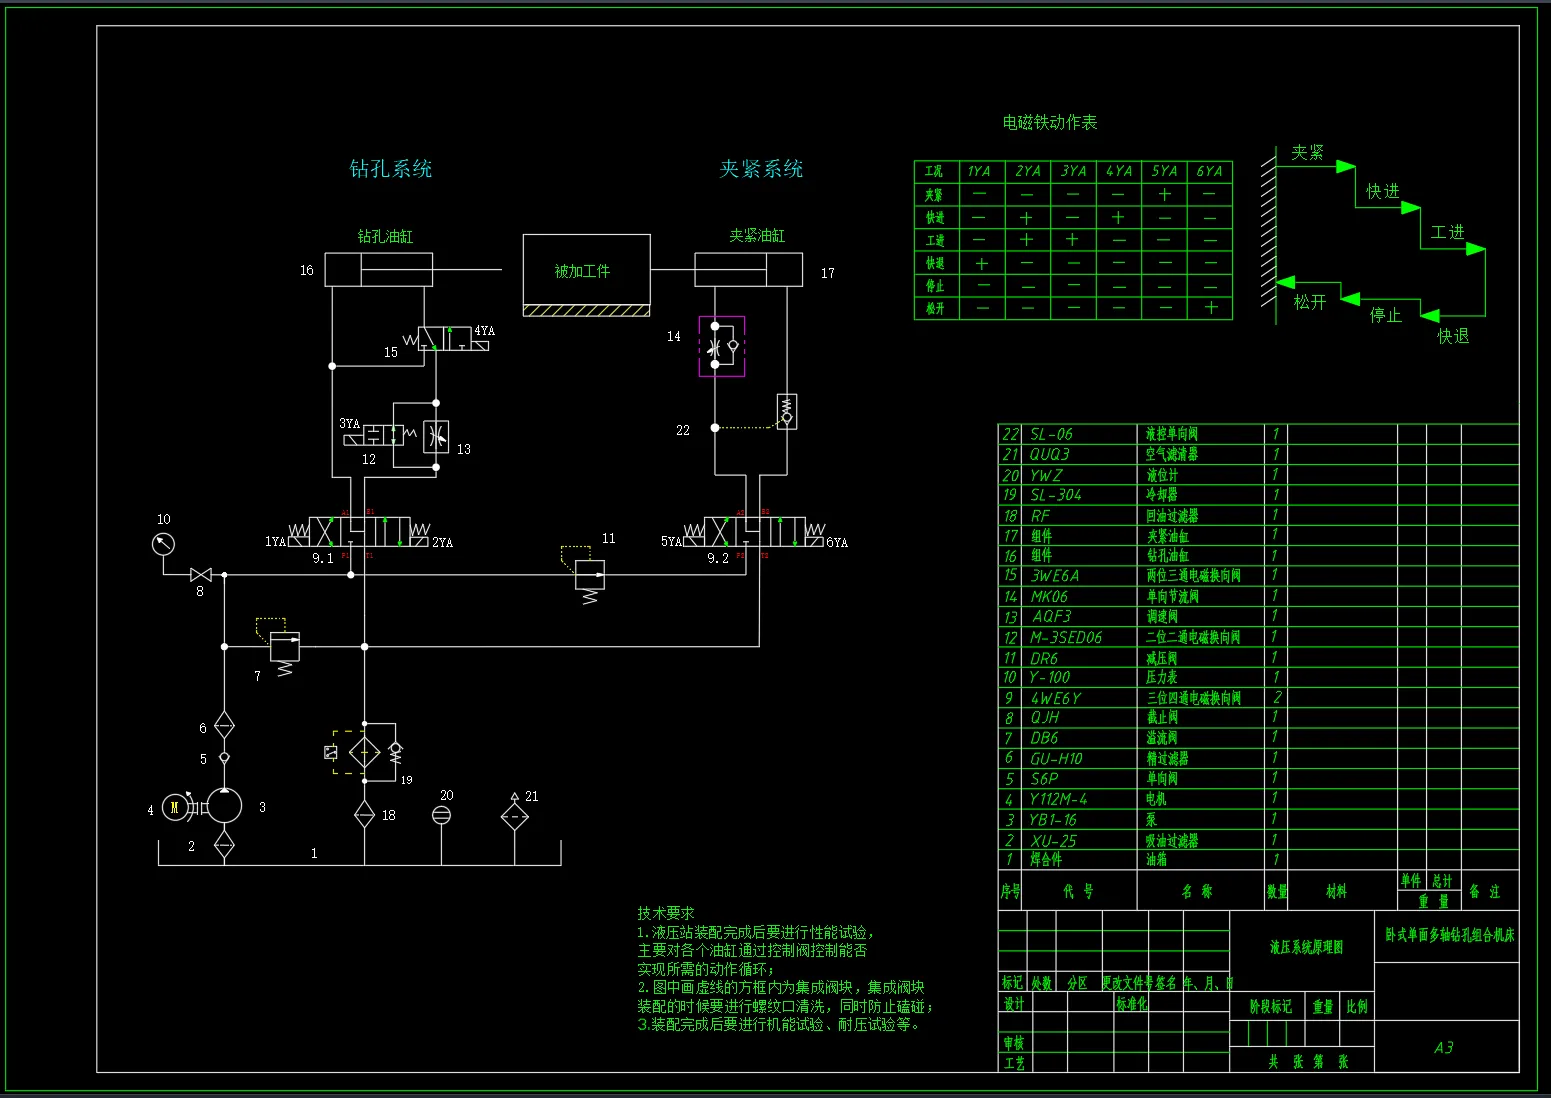The width and height of the screenshot is (1551, 1098).
Task: Select the 3WE6A code in the parts list
Action: (x=1055, y=576)
